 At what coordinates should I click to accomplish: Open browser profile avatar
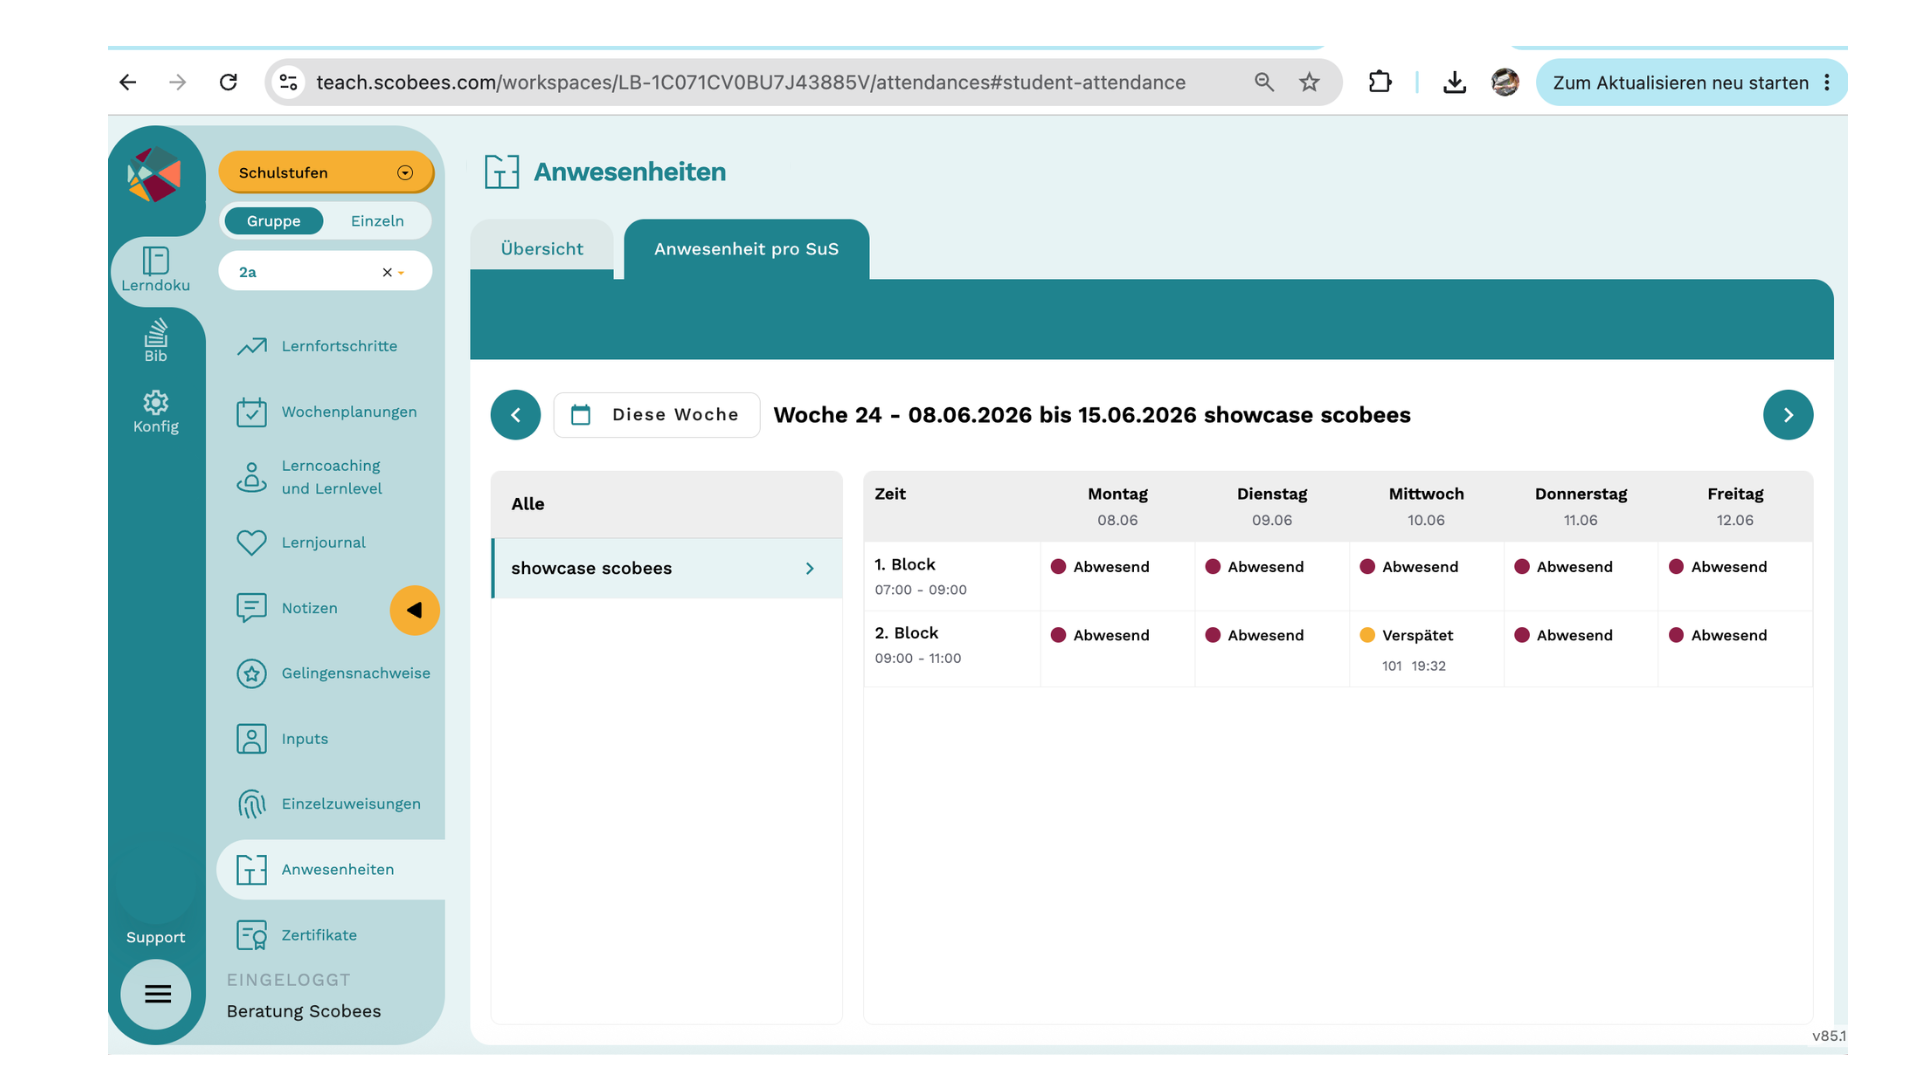point(1505,82)
